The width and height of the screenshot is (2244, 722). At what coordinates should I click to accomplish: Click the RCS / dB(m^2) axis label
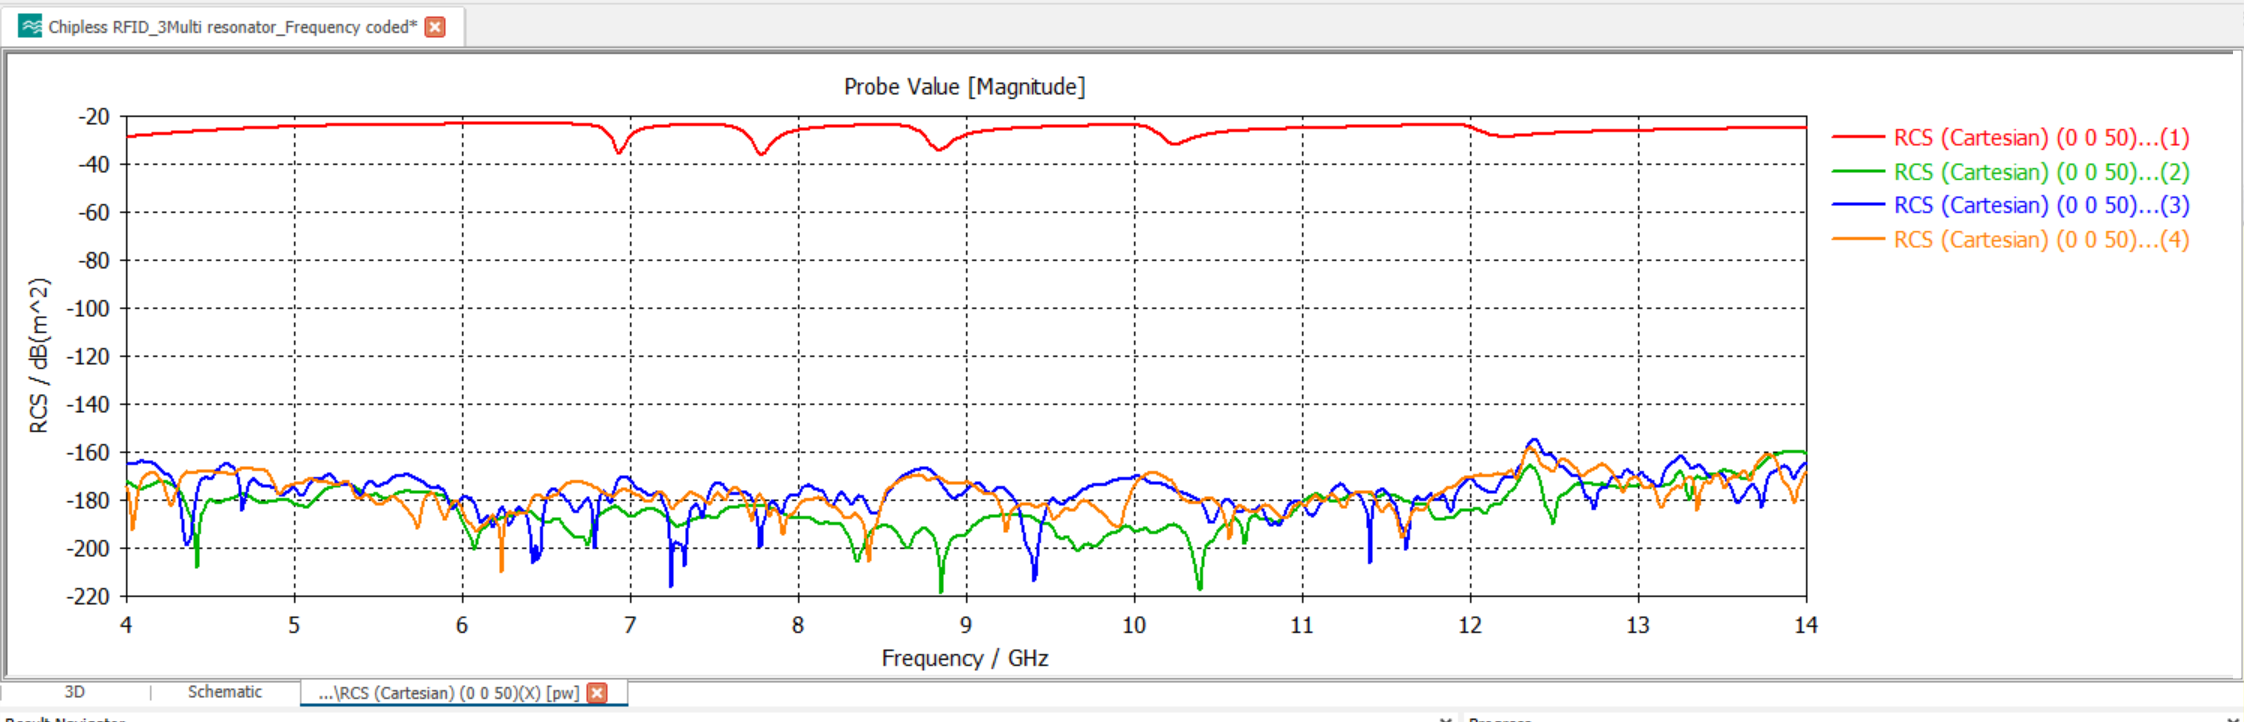pyautogui.click(x=39, y=356)
